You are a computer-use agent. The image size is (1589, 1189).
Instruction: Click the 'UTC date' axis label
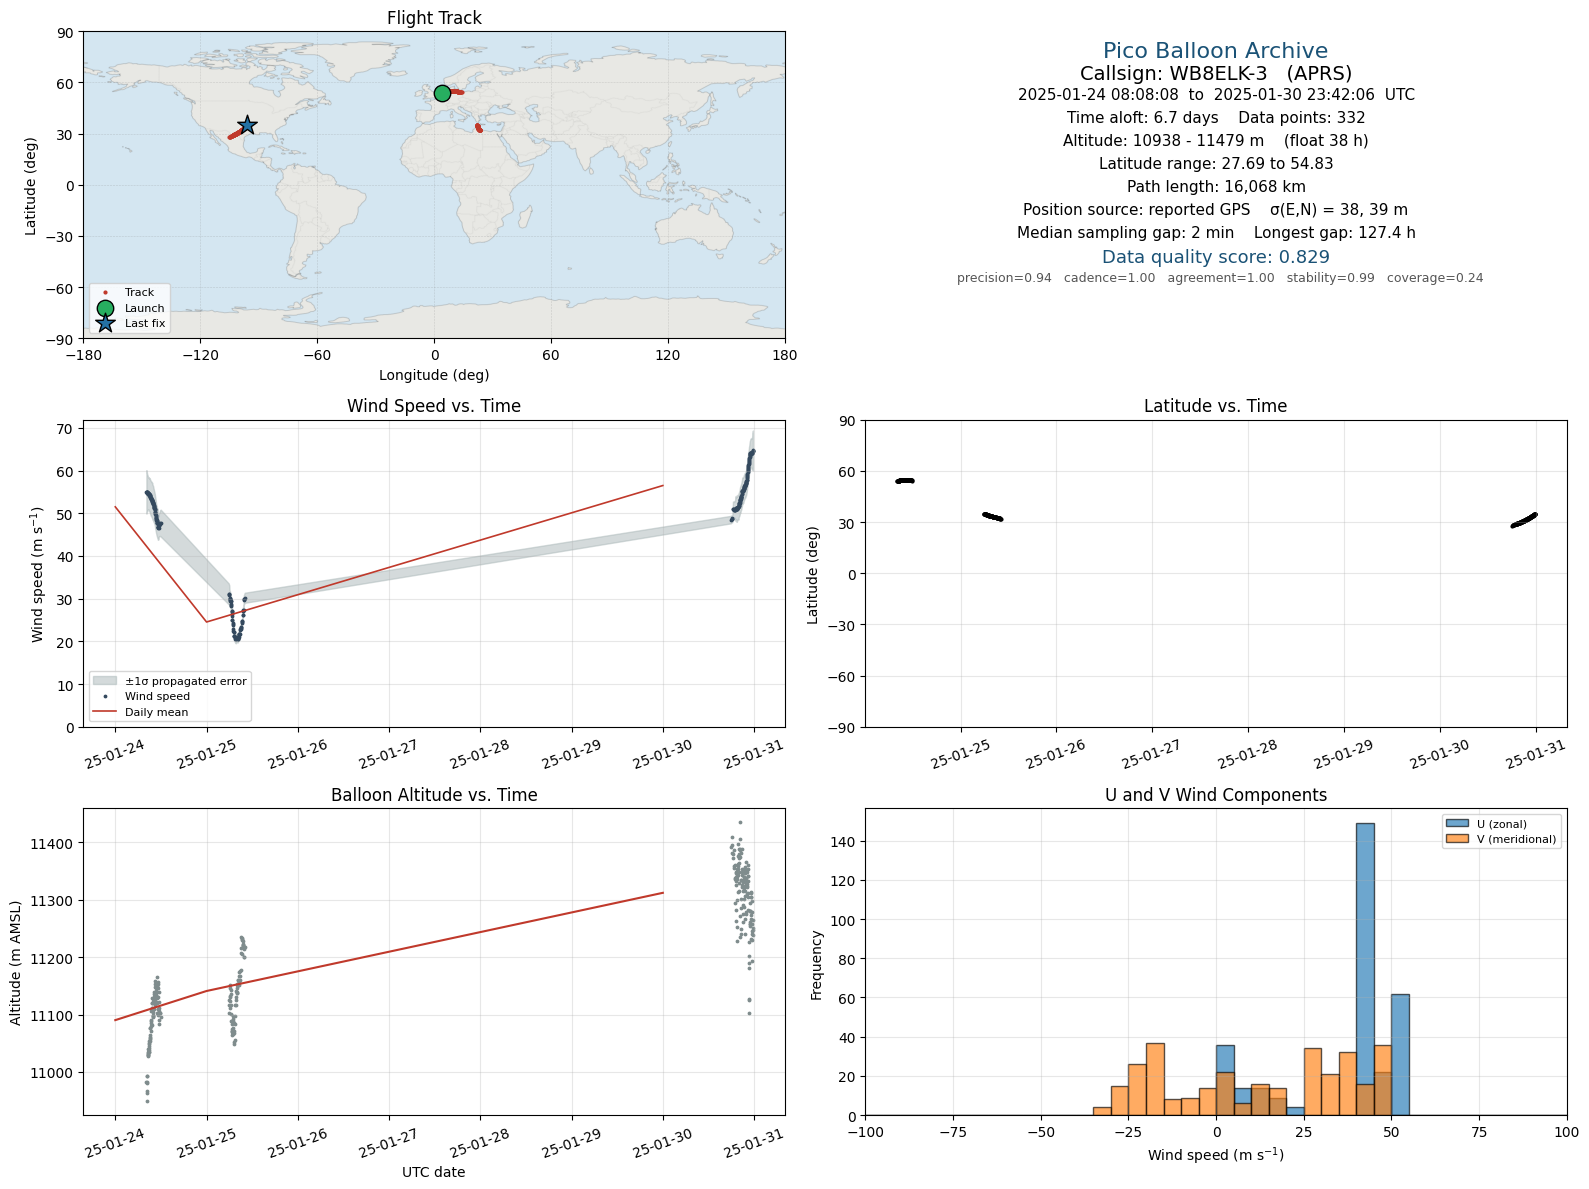[x=434, y=1172]
